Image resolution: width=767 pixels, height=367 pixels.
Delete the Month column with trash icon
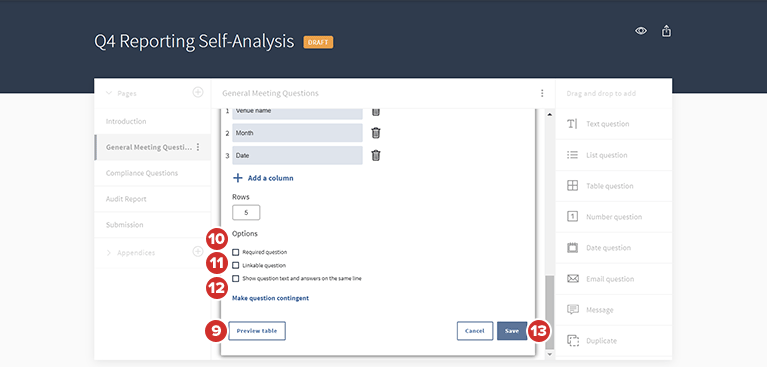pos(376,133)
